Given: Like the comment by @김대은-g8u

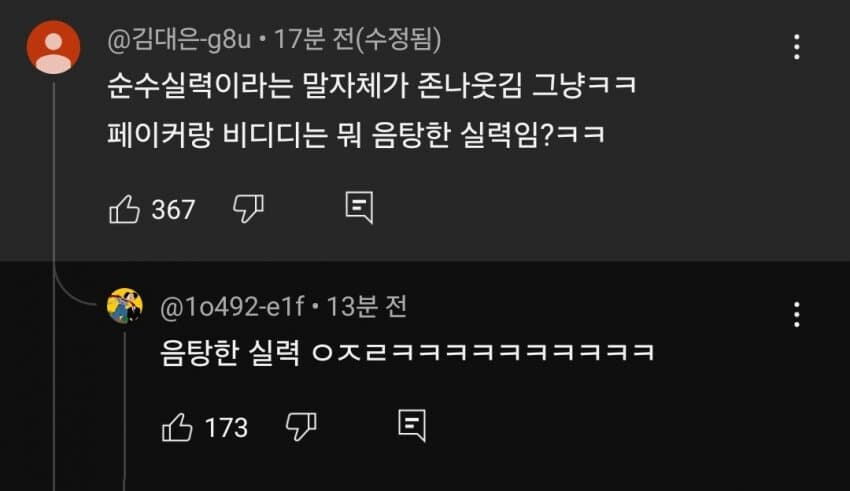Looking at the screenshot, I should point(125,209).
